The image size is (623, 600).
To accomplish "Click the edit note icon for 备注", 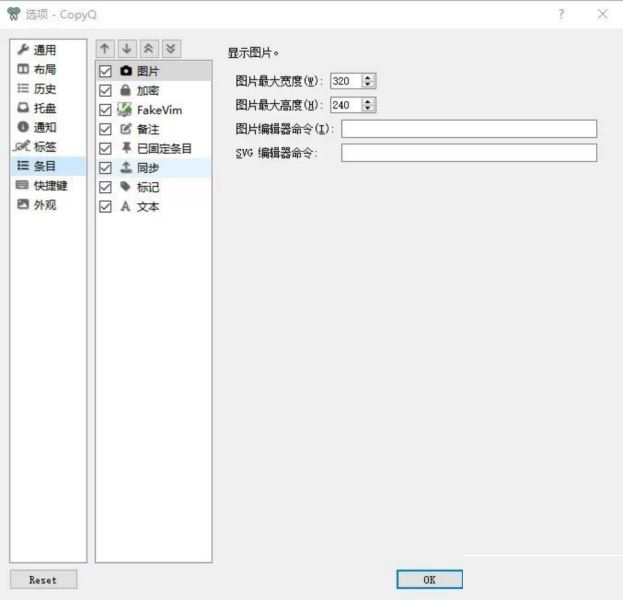I will point(126,129).
